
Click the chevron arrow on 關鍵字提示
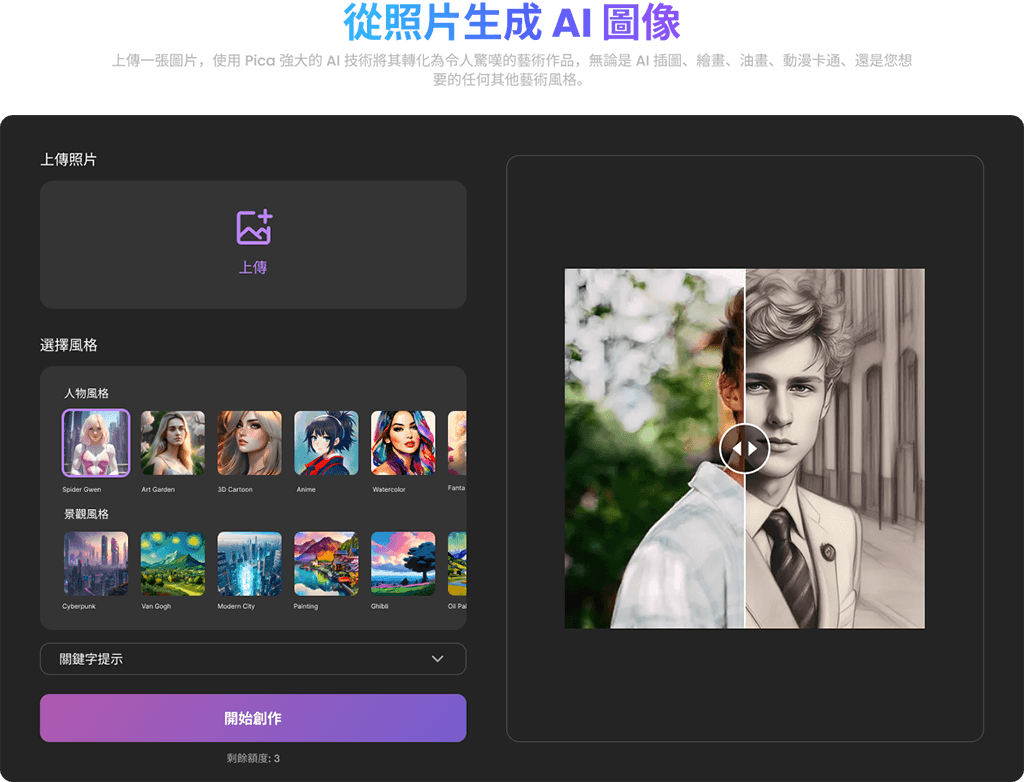[x=438, y=659]
